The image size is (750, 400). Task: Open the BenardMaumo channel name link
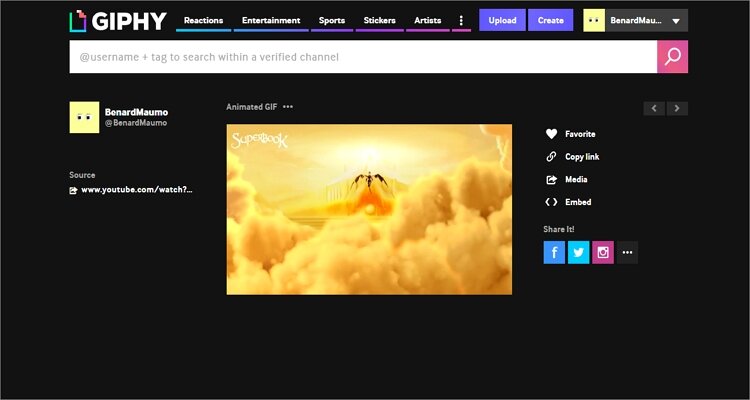[136, 112]
